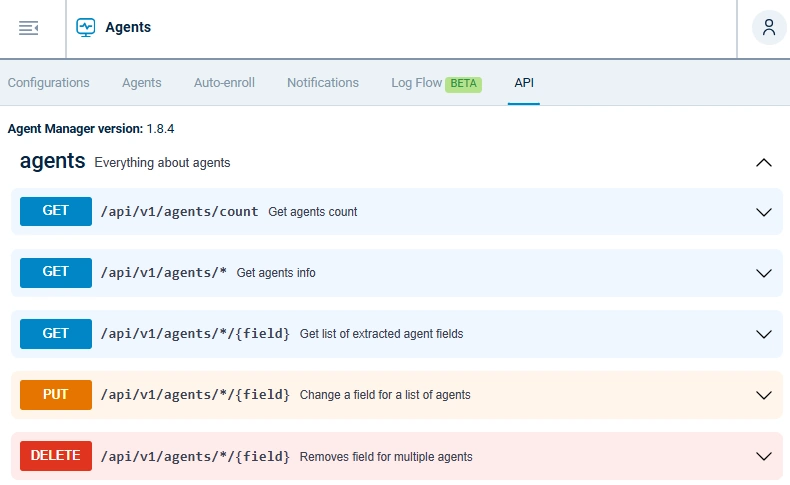Click GET button for agents count
The image size is (790, 485).
tap(56, 211)
